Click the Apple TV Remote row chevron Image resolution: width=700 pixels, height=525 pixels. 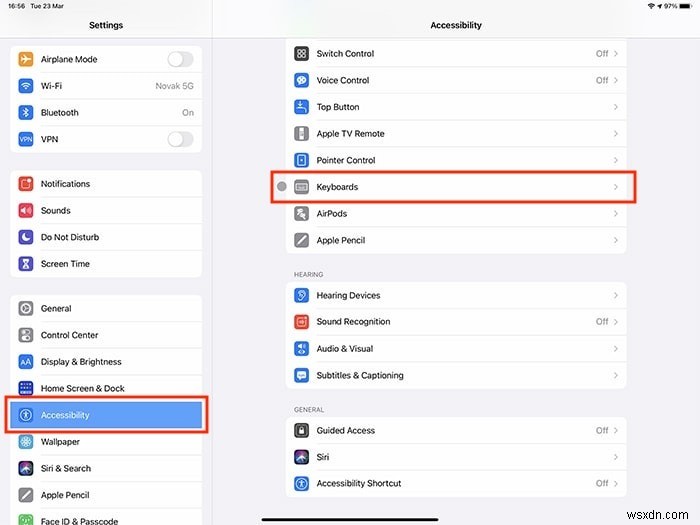coord(616,133)
